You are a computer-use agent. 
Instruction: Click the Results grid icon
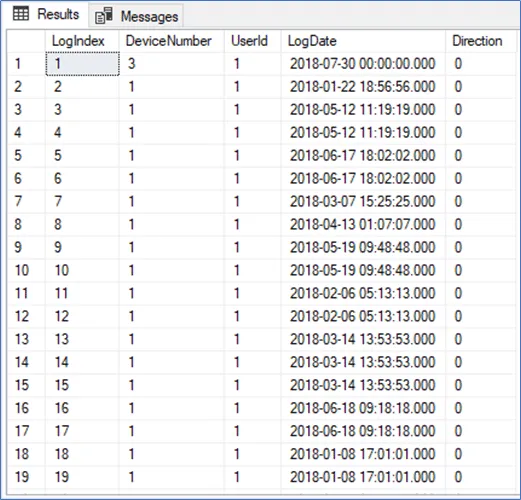21,14
